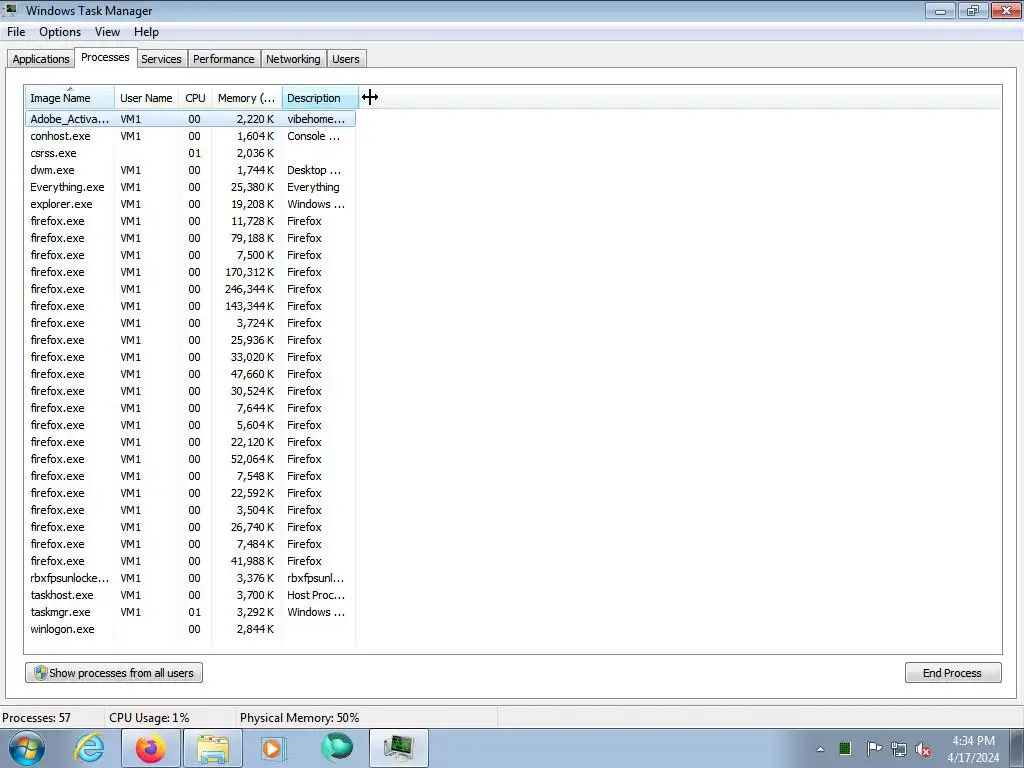Select the taskhost.exe process
The image size is (1024, 768).
point(191,595)
